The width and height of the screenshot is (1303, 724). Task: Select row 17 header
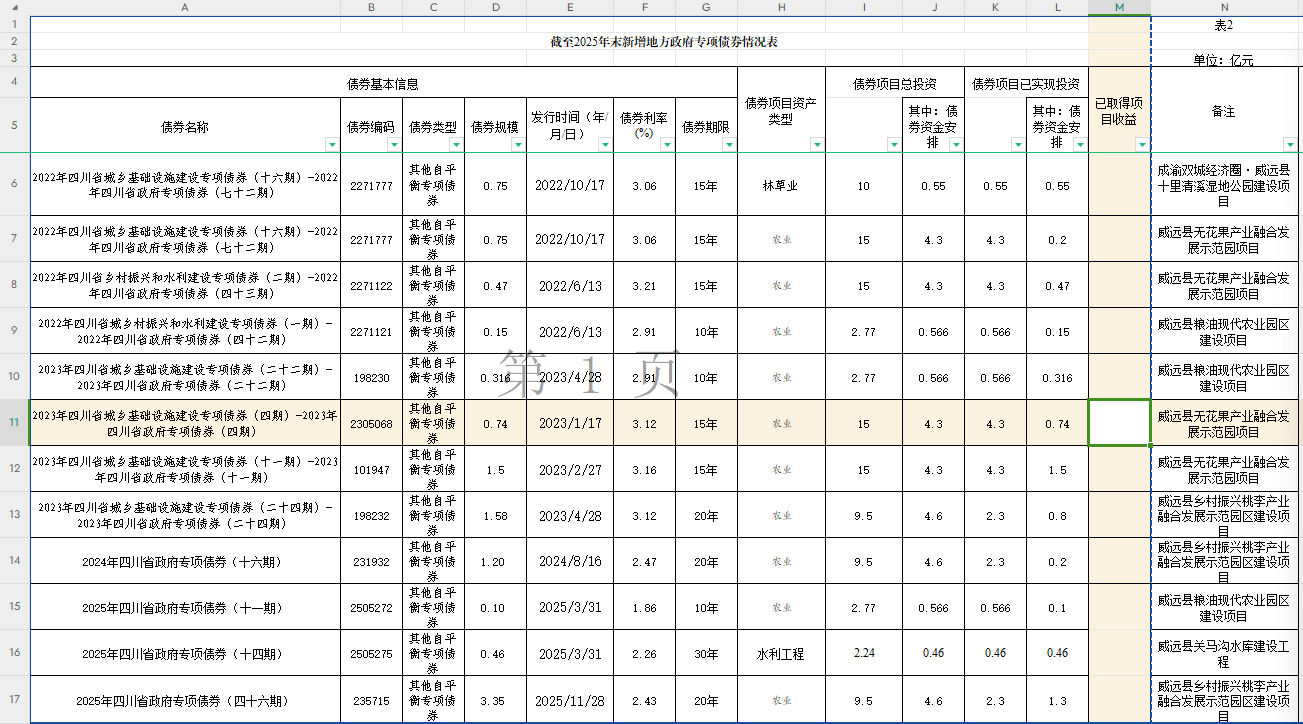(14, 700)
